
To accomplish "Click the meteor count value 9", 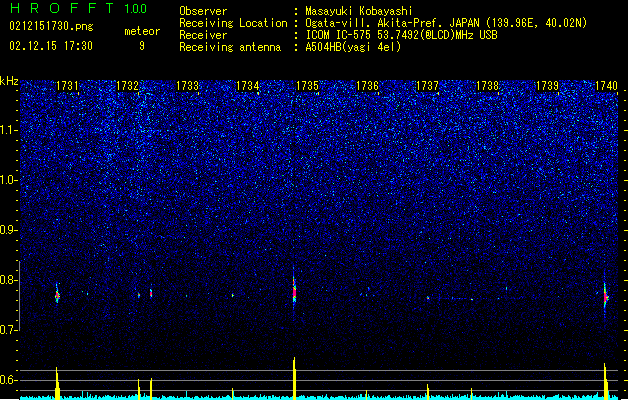I will tap(142, 46).
